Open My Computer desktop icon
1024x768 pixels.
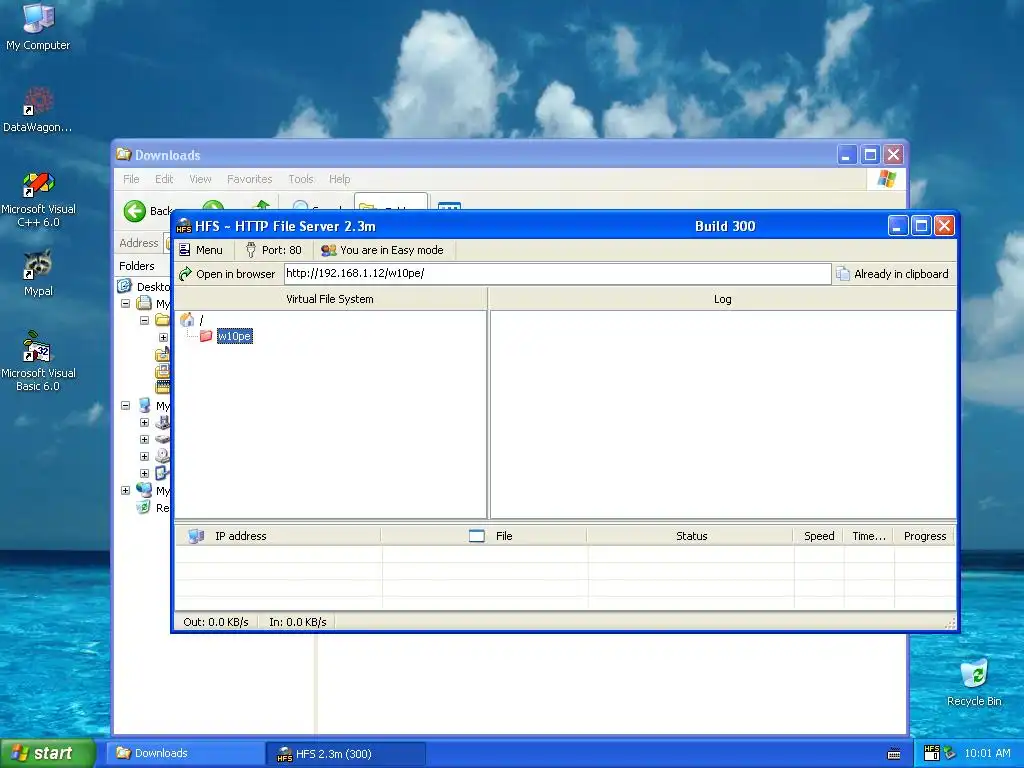point(38,27)
